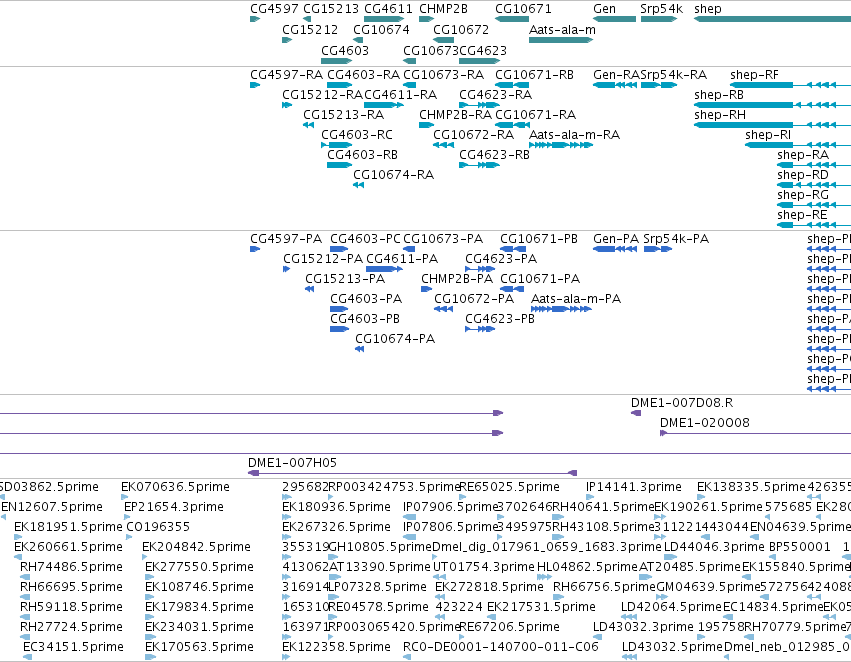Click transcript CHMP2B-RA
Viewport: 851px width, 662px height.
point(427,125)
